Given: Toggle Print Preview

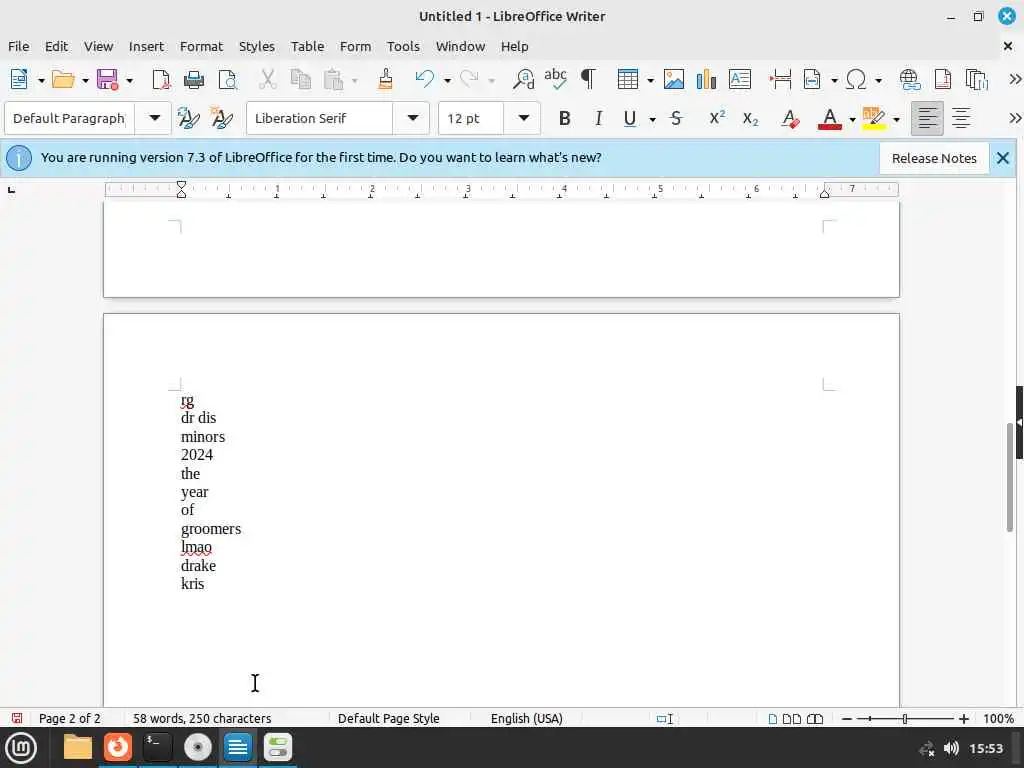Looking at the screenshot, I should [x=227, y=79].
